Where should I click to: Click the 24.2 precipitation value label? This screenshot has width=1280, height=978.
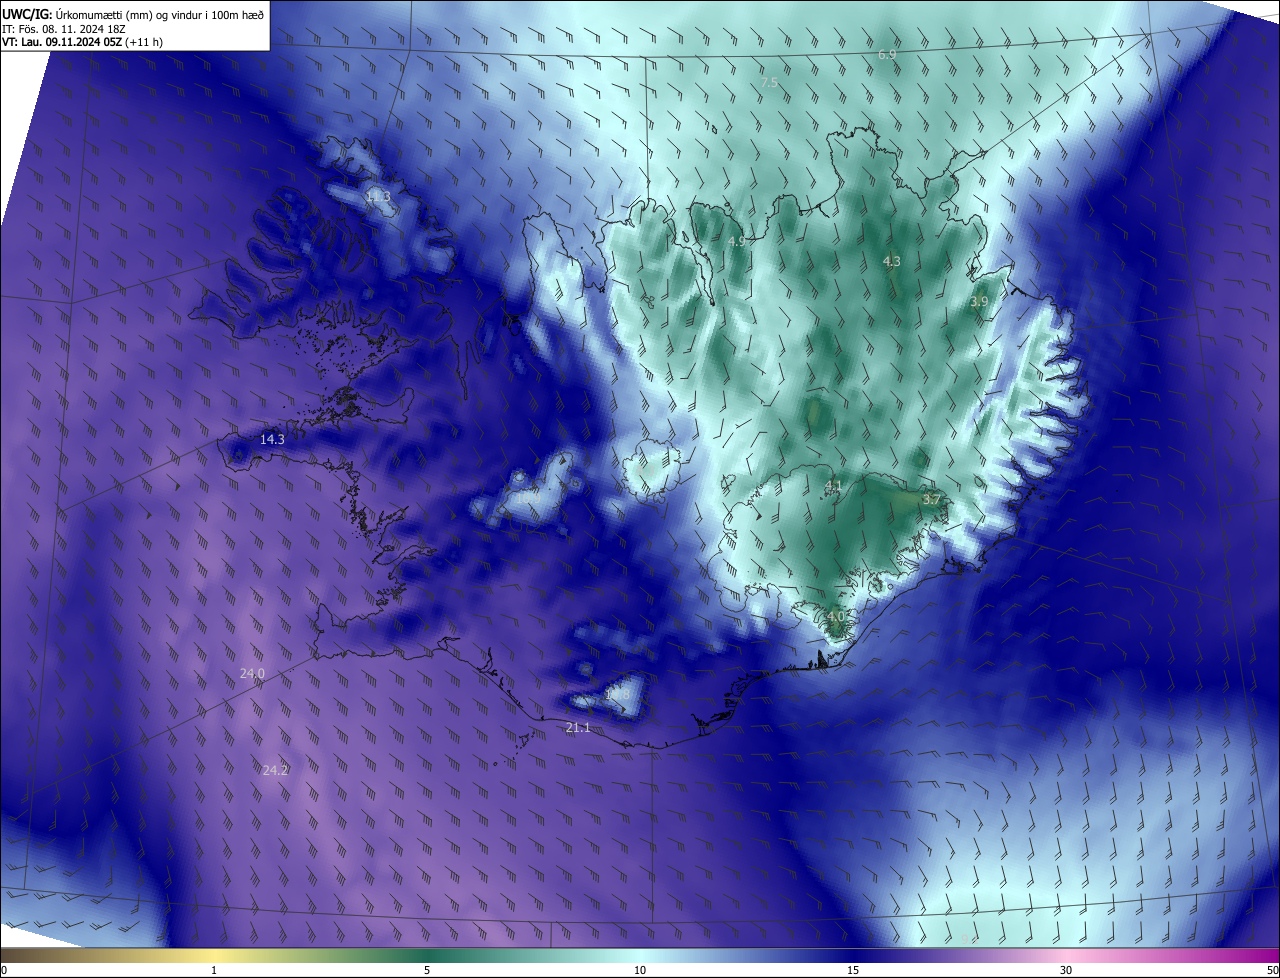point(276,770)
